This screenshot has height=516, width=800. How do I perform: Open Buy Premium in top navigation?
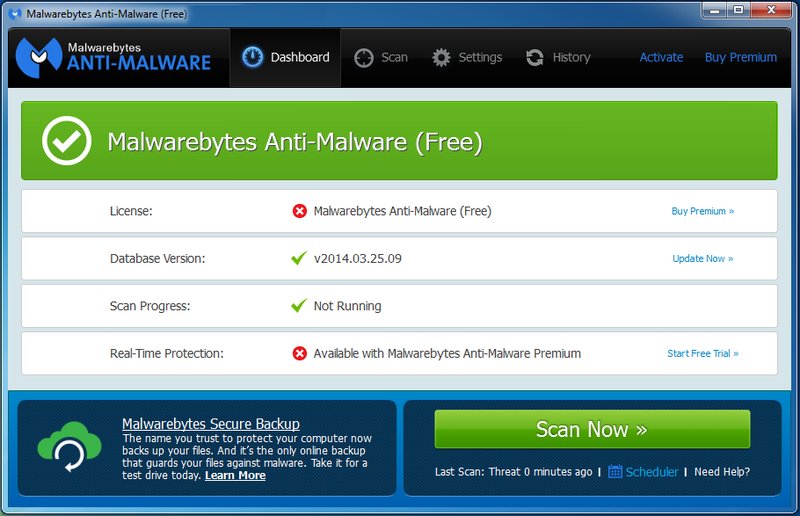740,58
